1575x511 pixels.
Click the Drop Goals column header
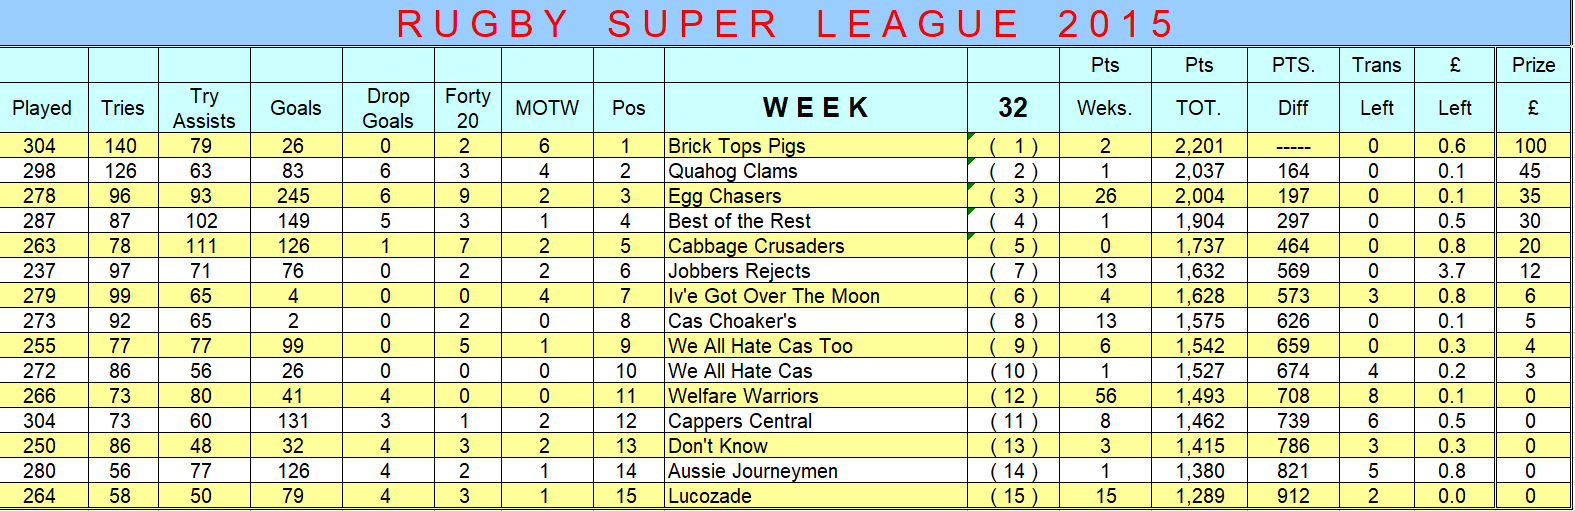[388, 108]
